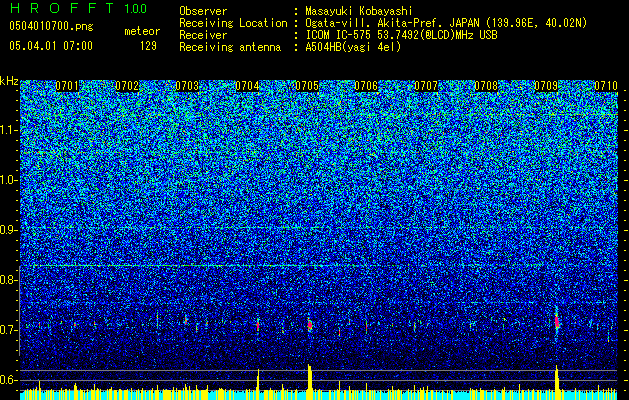
Task: Click the 0.6 kHz axis label
Action: point(8,380)
